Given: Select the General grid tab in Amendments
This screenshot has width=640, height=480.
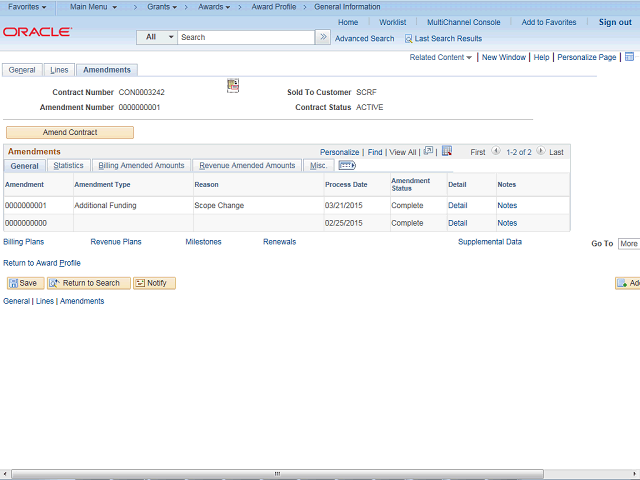Looking at the screenshot, I should (x=24, y=166).
